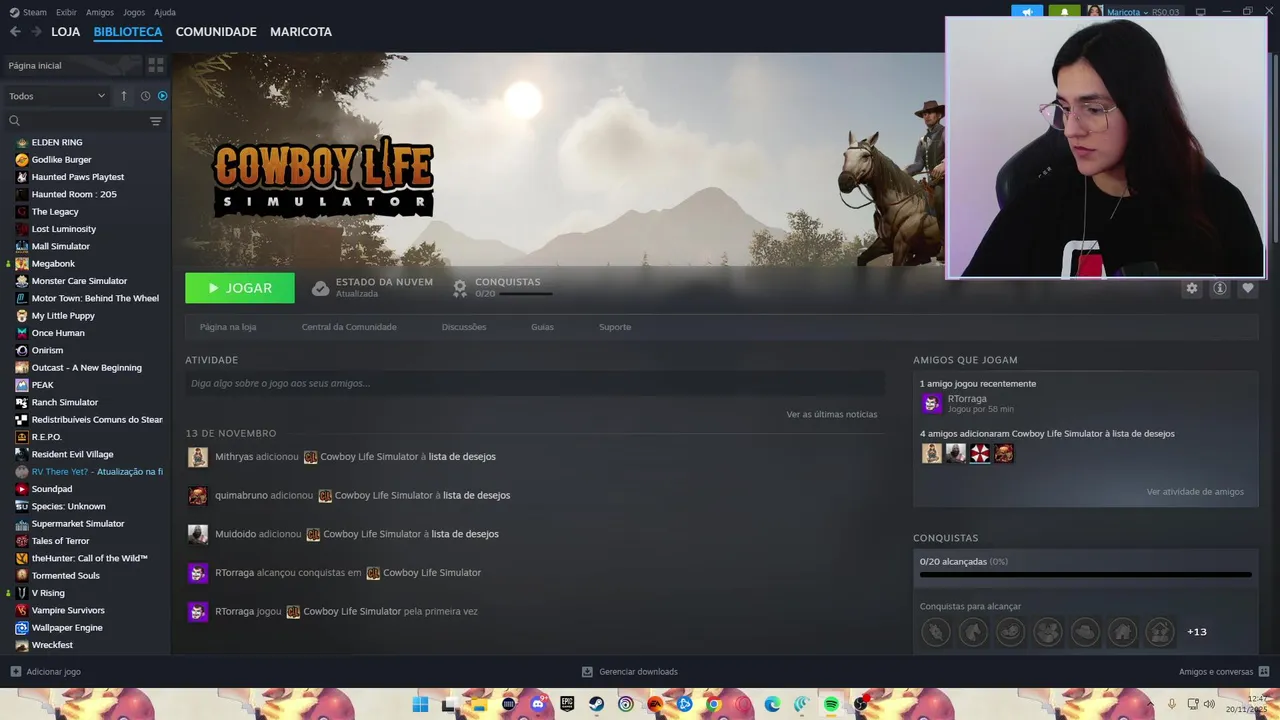Open Mithryas profile avatar in activity feed

pos(198,457)
